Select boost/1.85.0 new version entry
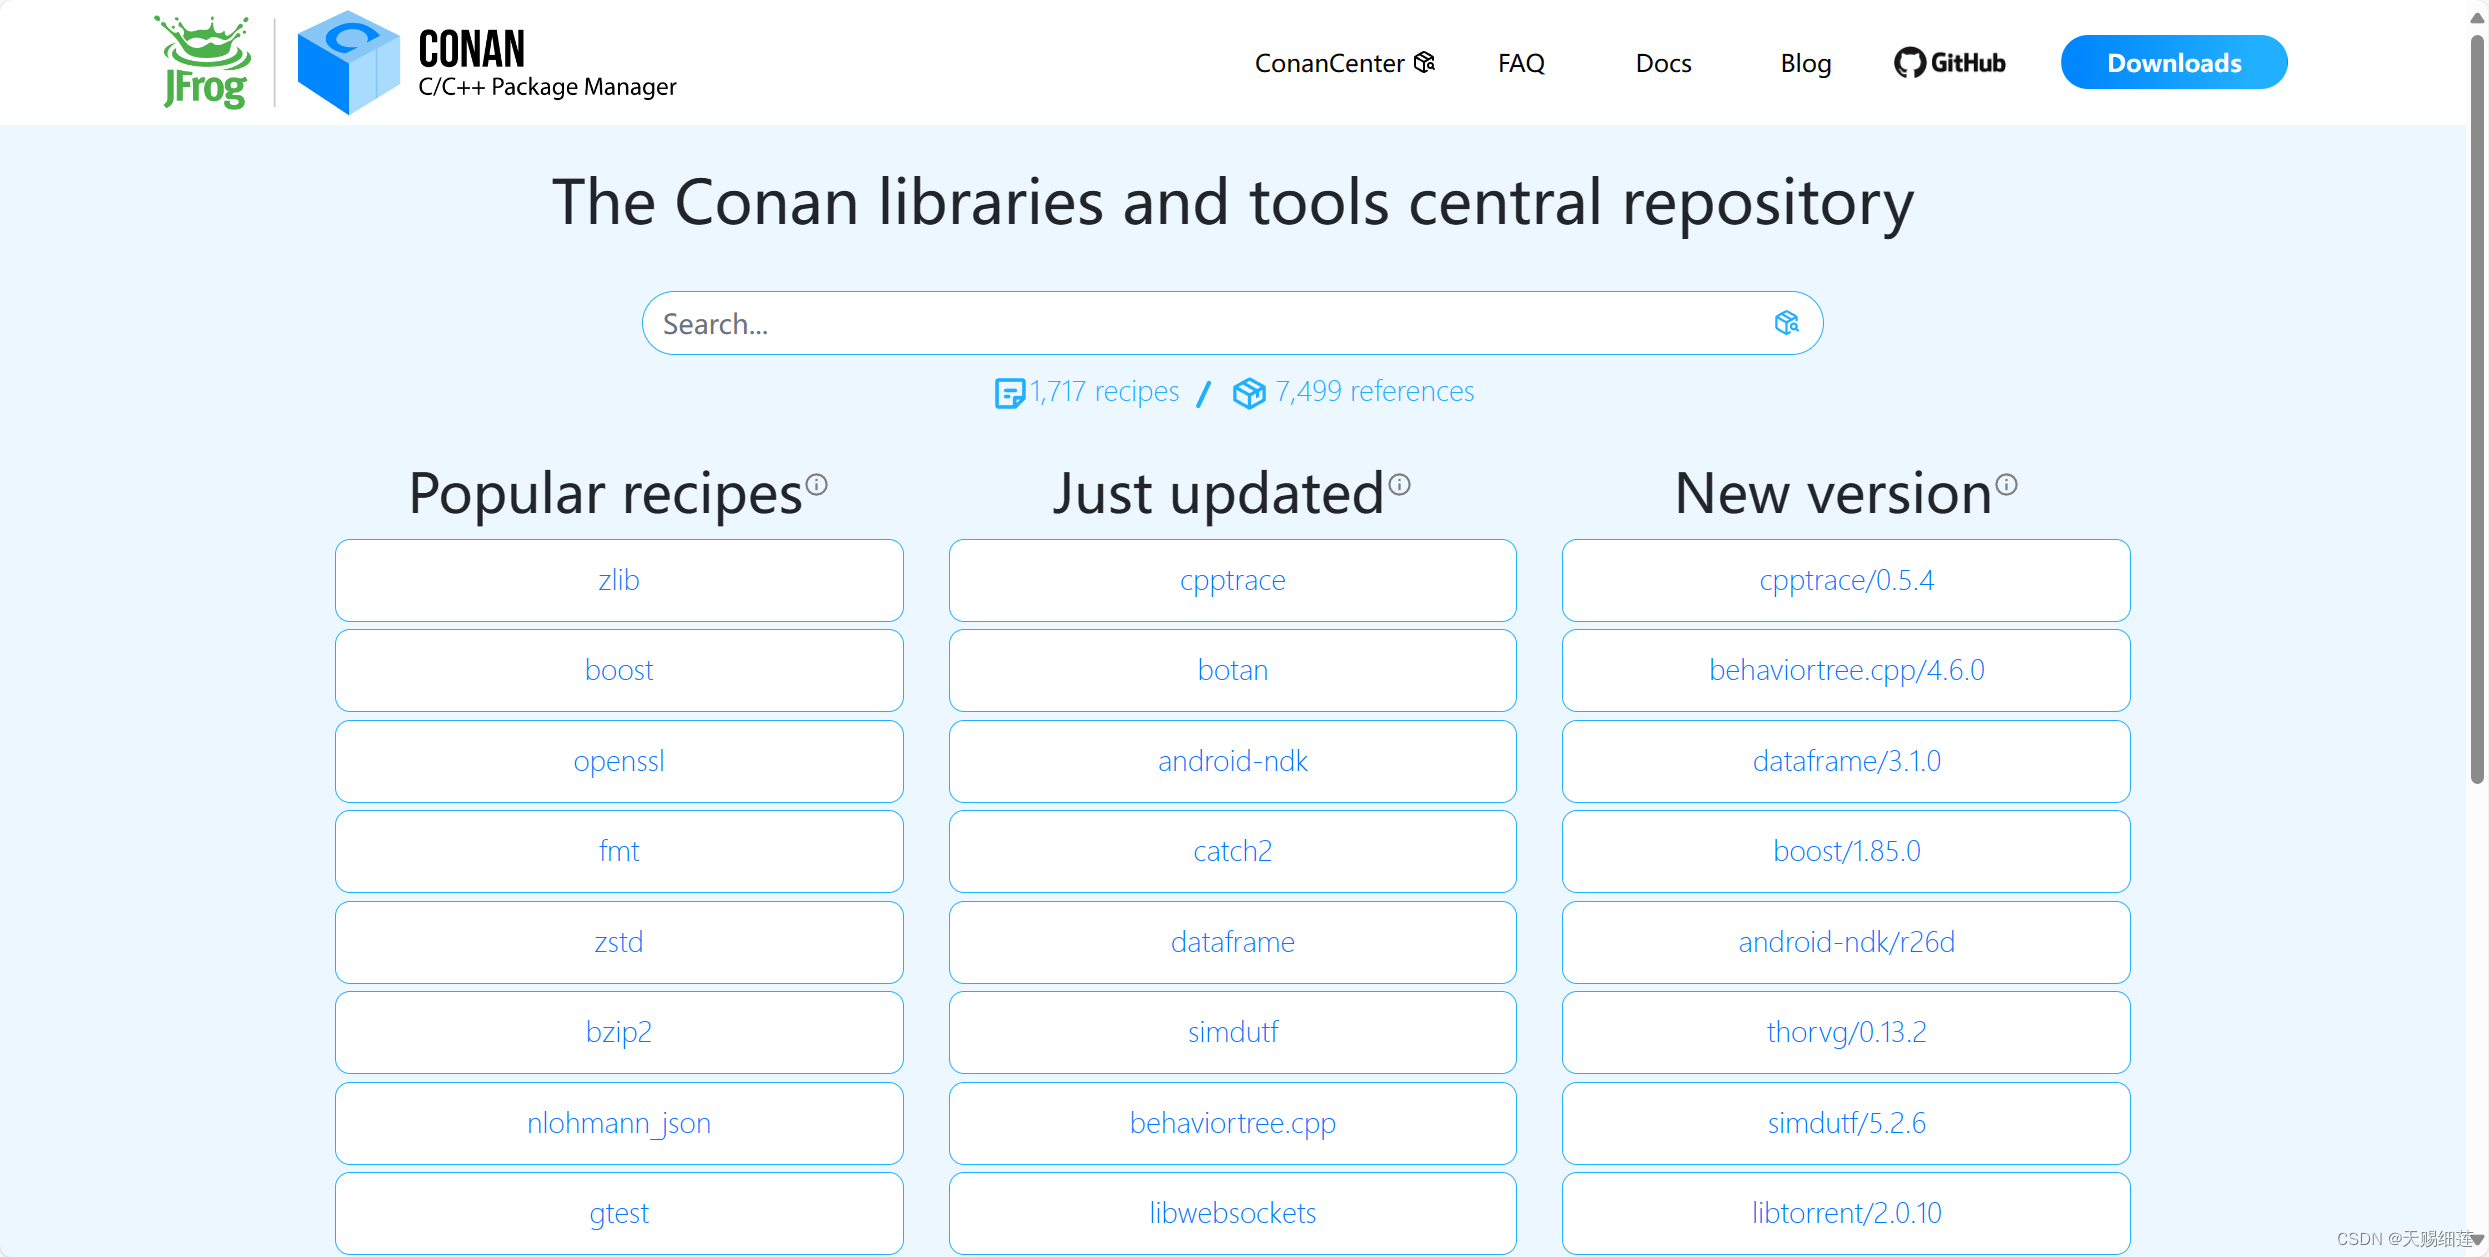 [1846, 851]
